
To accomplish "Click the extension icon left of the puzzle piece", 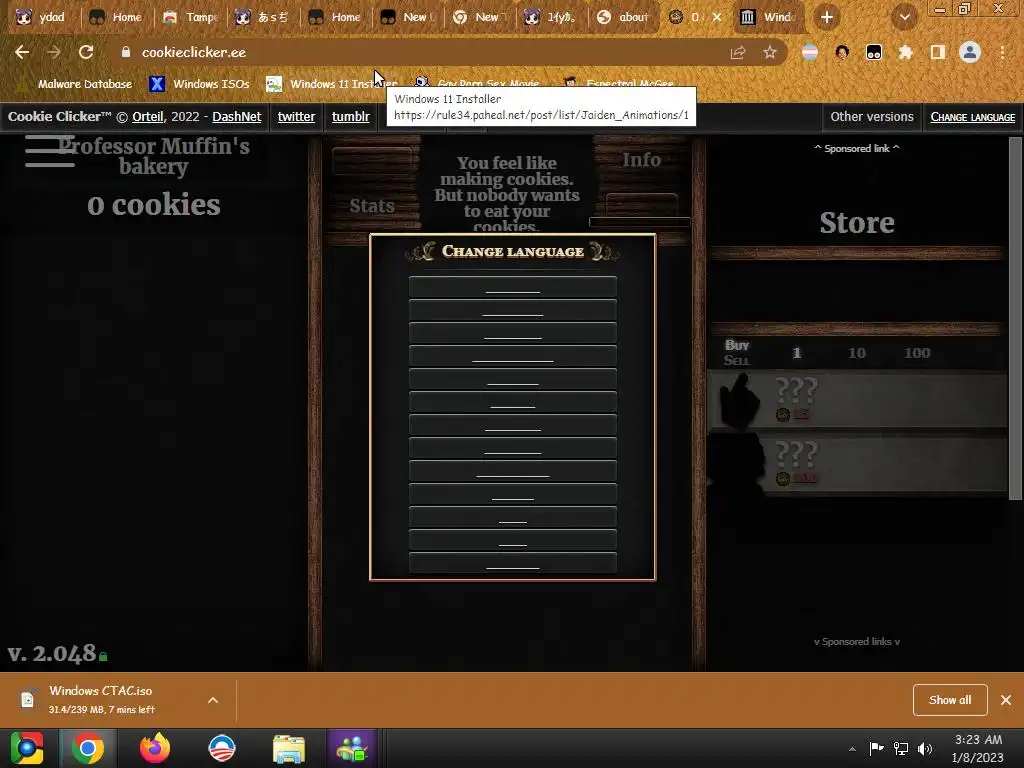I will [x=874, y=53].
